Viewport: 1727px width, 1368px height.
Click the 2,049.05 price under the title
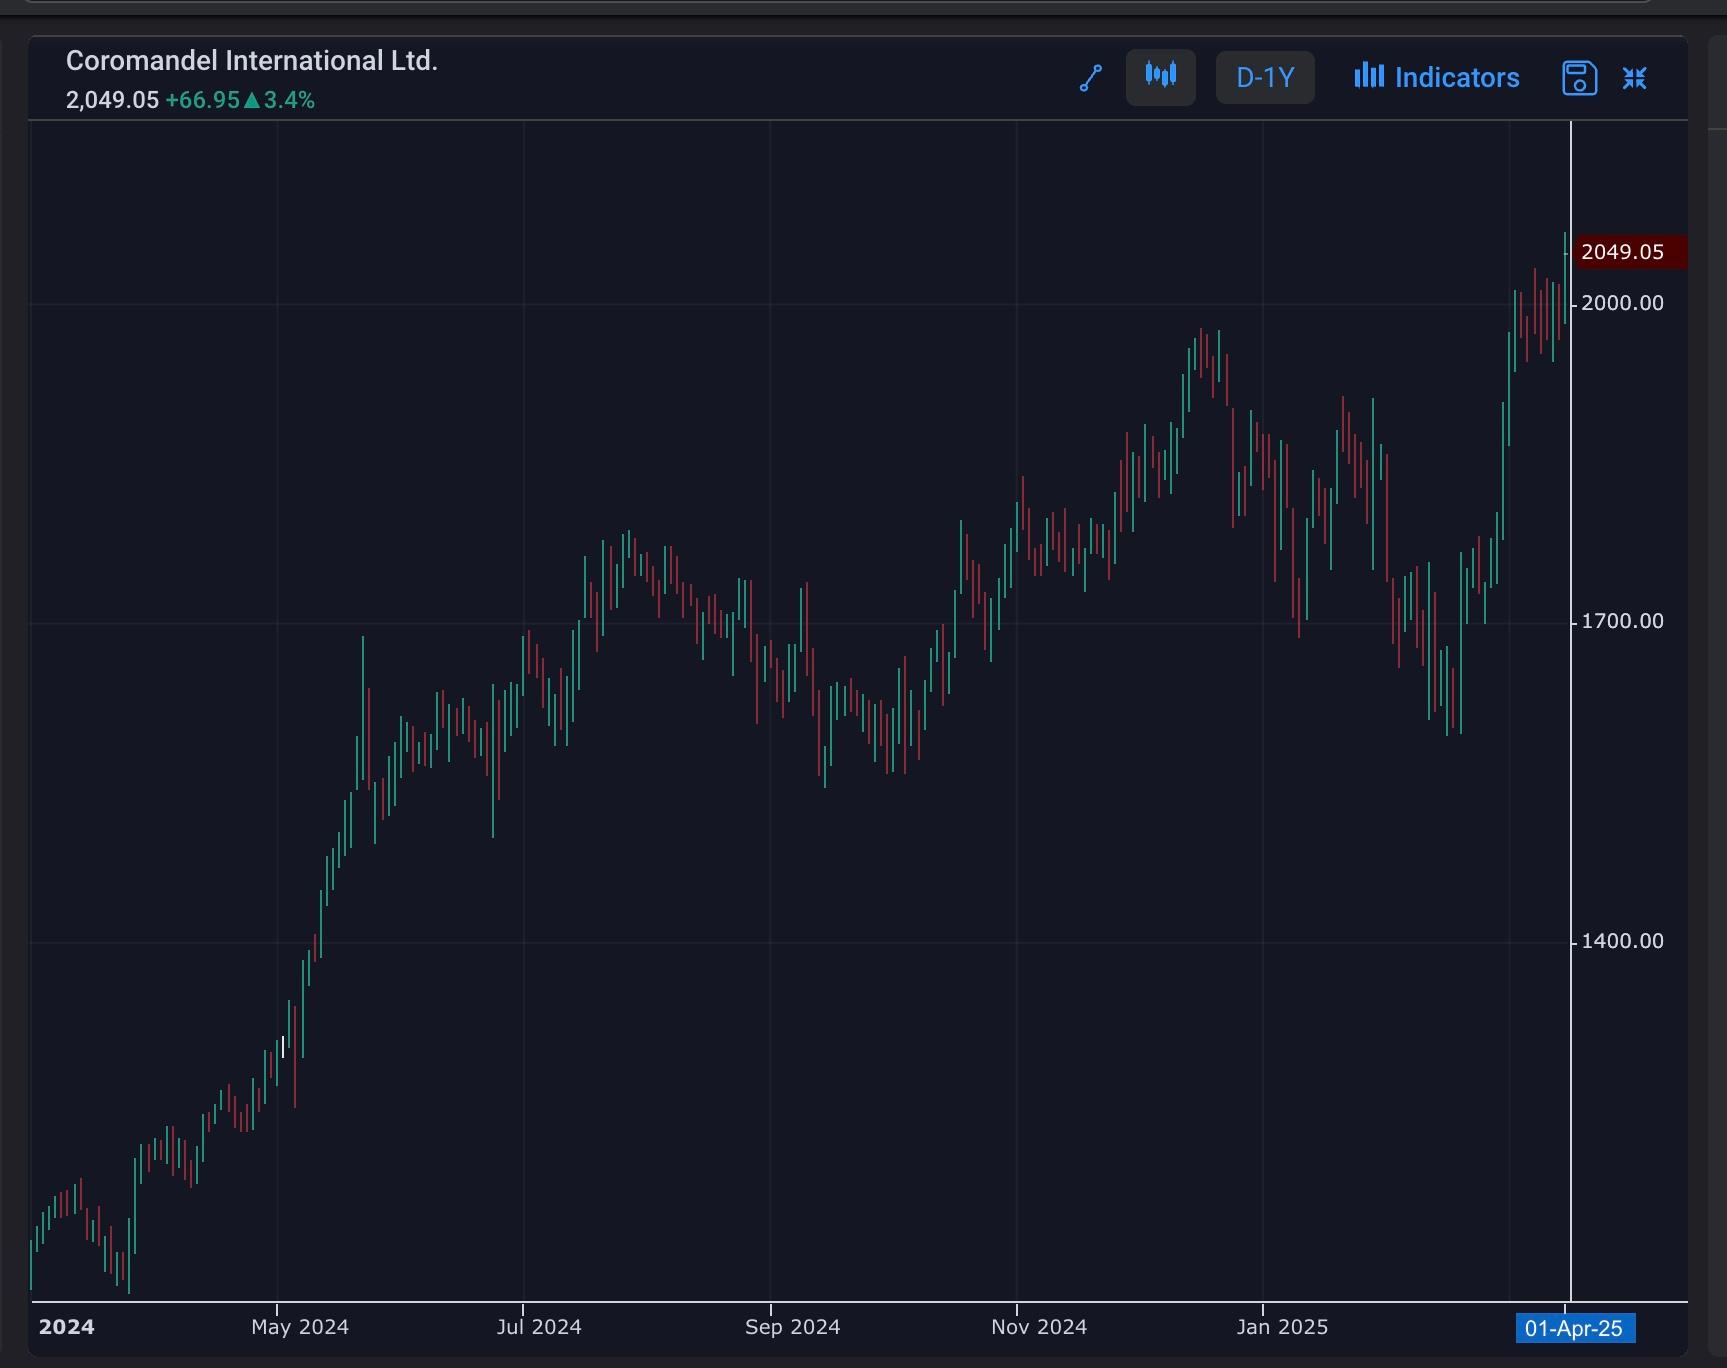point(112,100)
